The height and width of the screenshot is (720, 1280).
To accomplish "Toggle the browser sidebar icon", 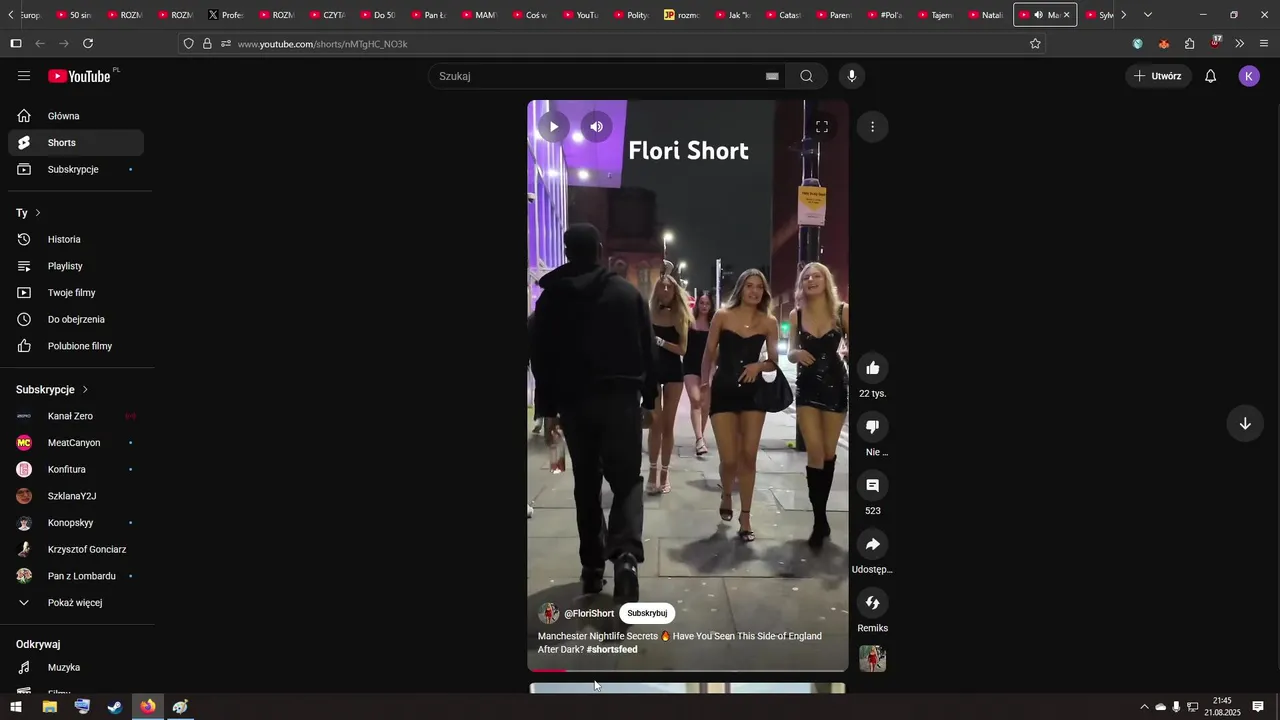I will coord(15,44).
